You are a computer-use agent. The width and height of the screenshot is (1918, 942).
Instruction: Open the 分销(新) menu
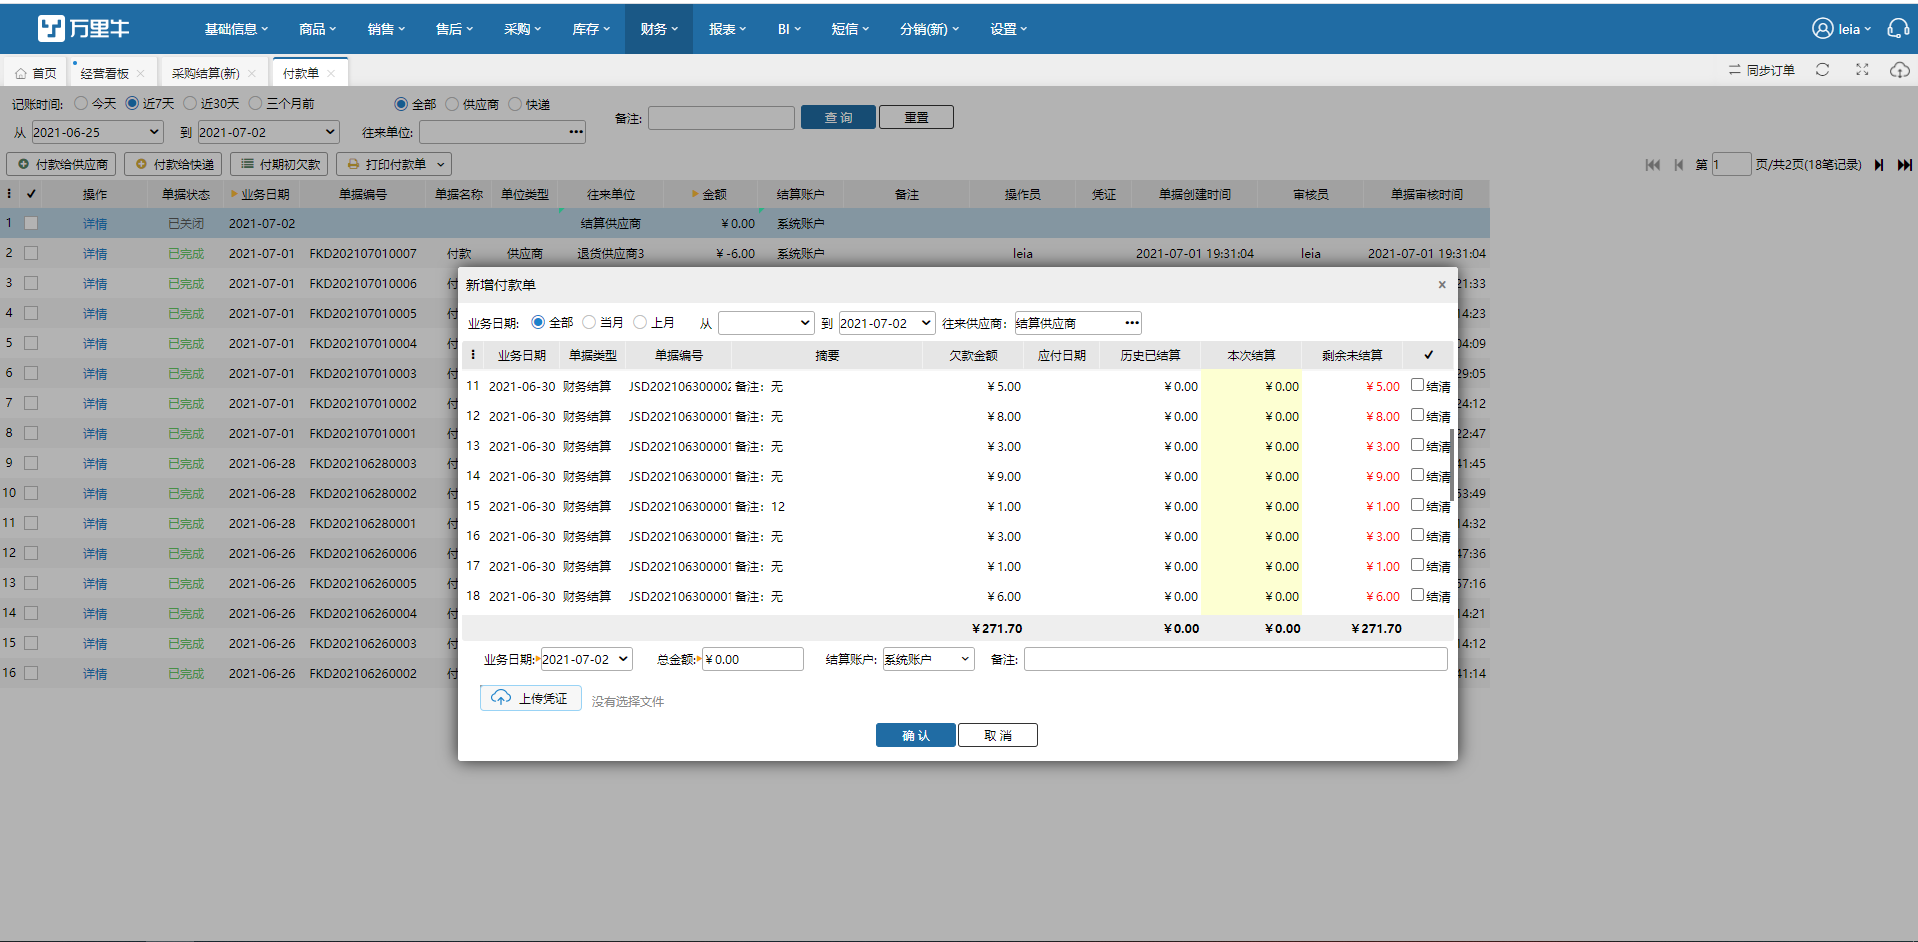[929, 29]
